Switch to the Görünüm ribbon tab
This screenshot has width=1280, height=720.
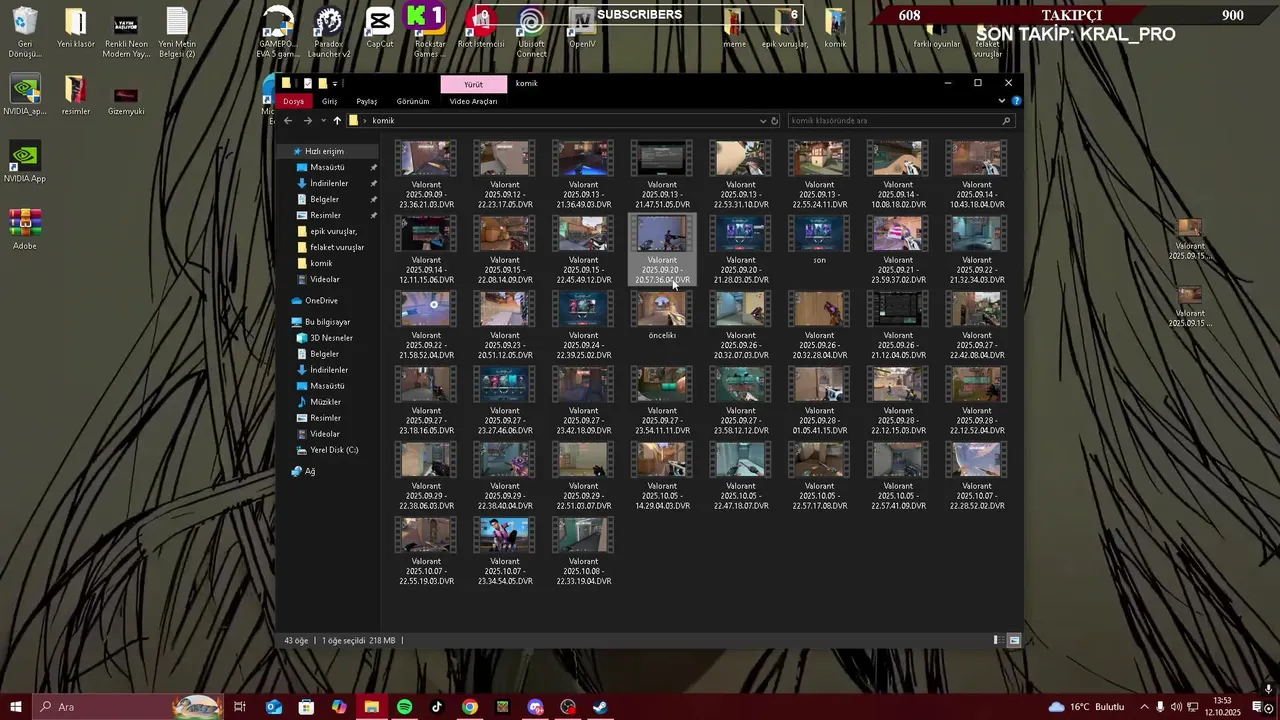pyautogui.click(x=413, y=101)
